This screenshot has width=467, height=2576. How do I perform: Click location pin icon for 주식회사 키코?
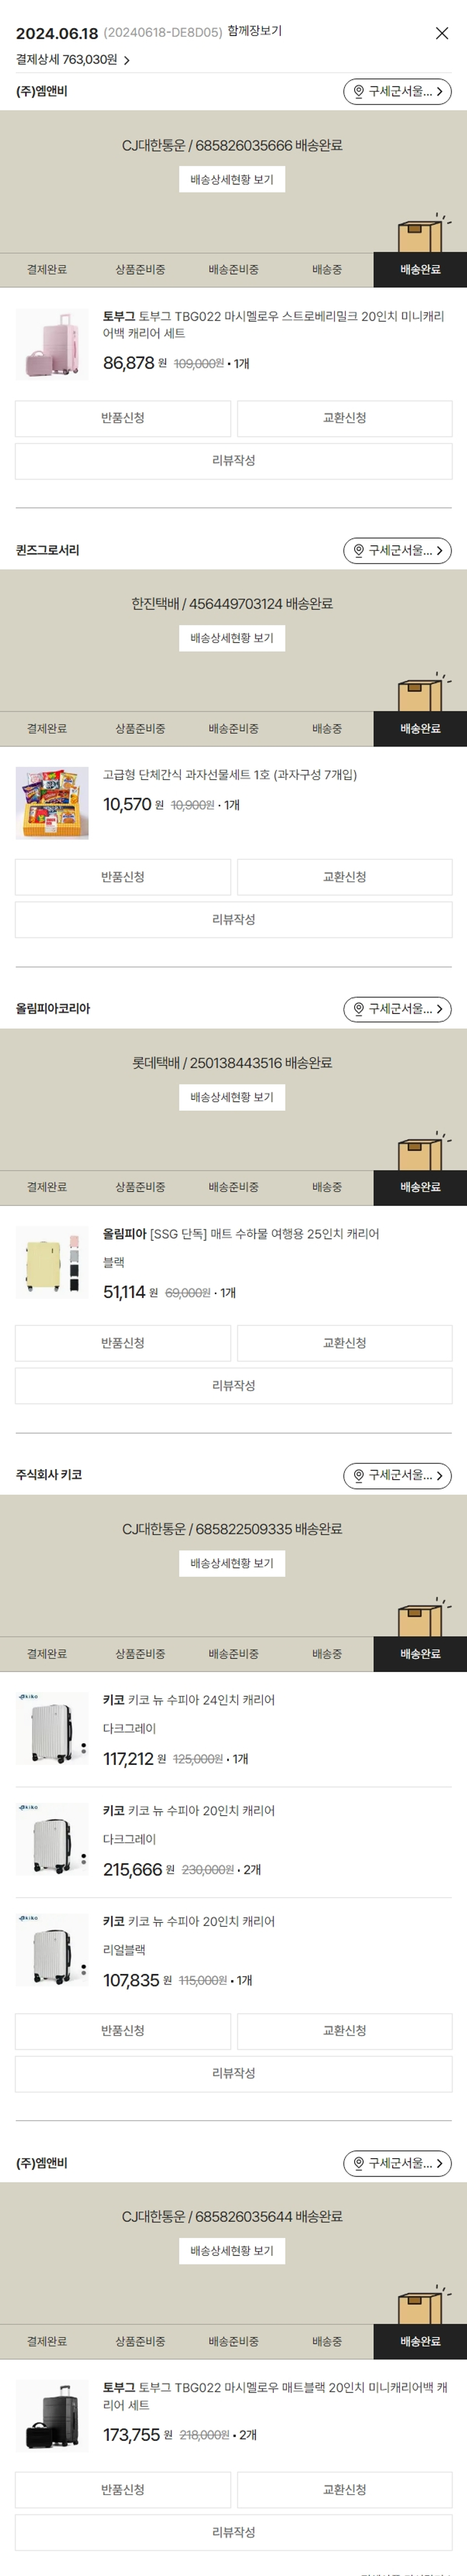tap(359, 1475)
